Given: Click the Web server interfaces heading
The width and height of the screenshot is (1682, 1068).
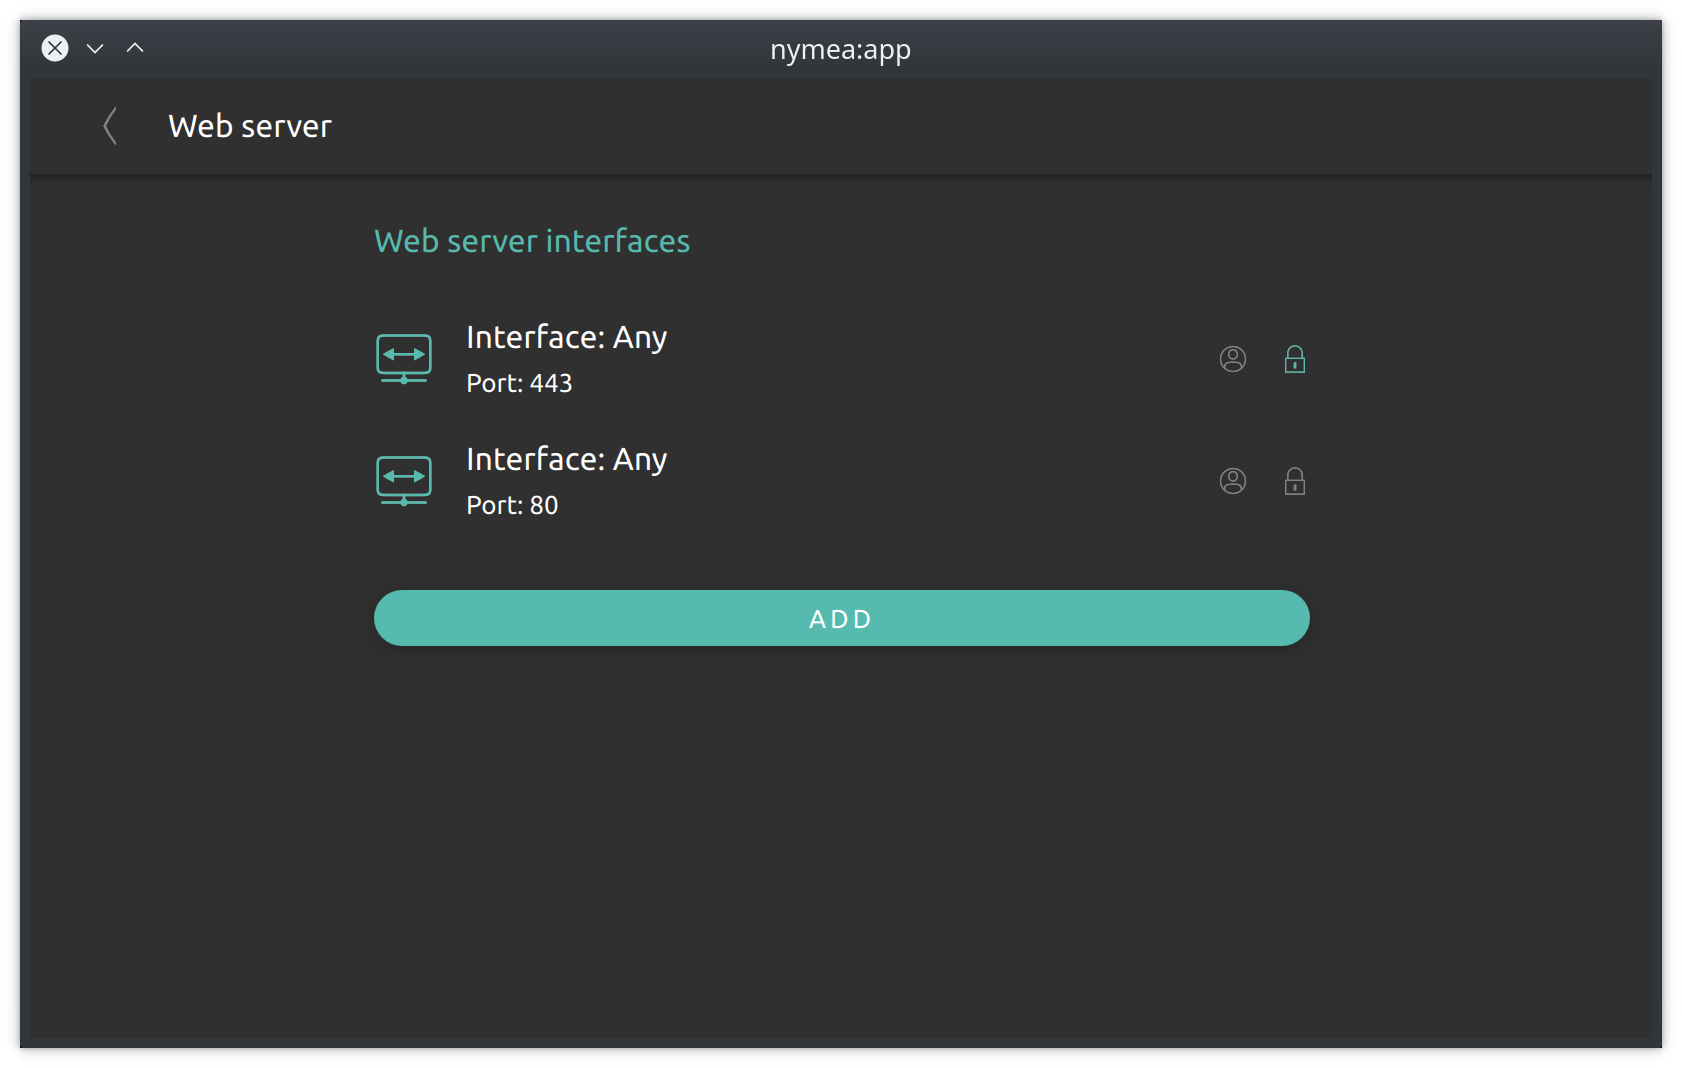Looking at the screenshot, I should (532, 241).
